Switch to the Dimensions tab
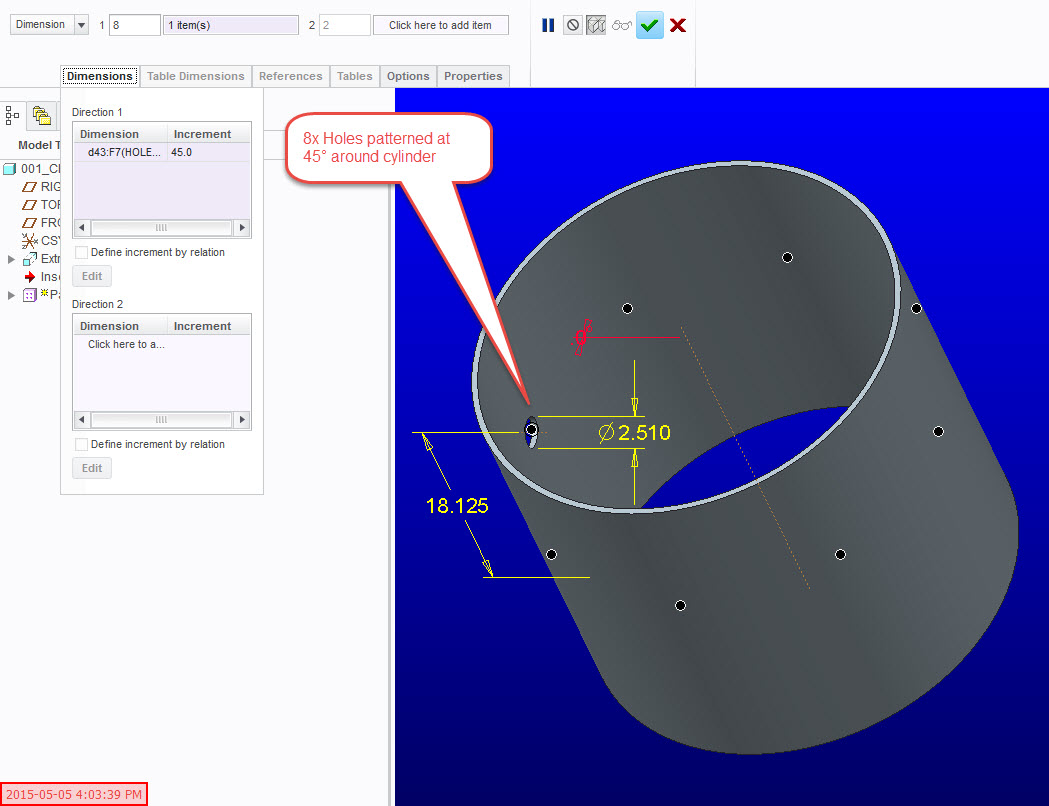1049x806 pixels. tap(100, 76)
